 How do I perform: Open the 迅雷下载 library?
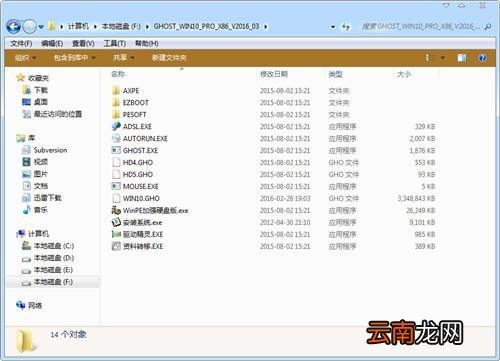coord(42,198)
